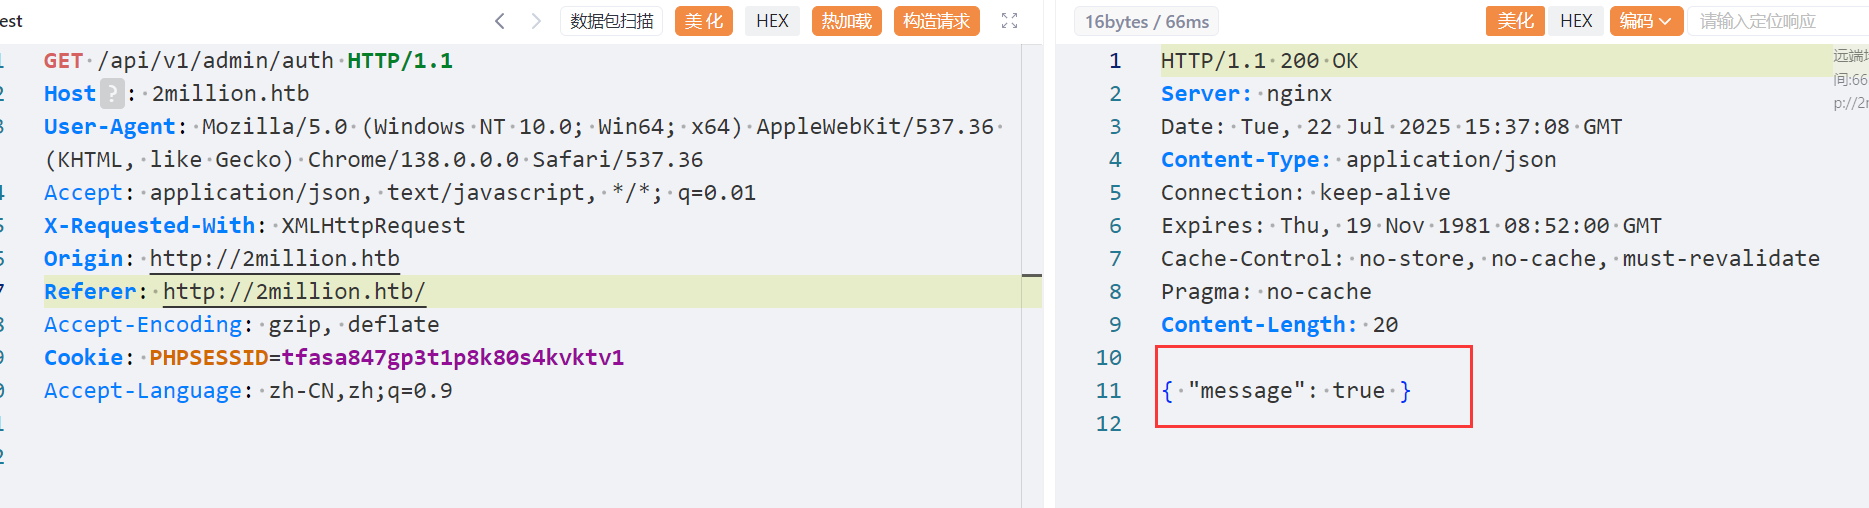1869x508 pixels.
Task: Click the question mark icon beside Host
Action: click(112, 94)
